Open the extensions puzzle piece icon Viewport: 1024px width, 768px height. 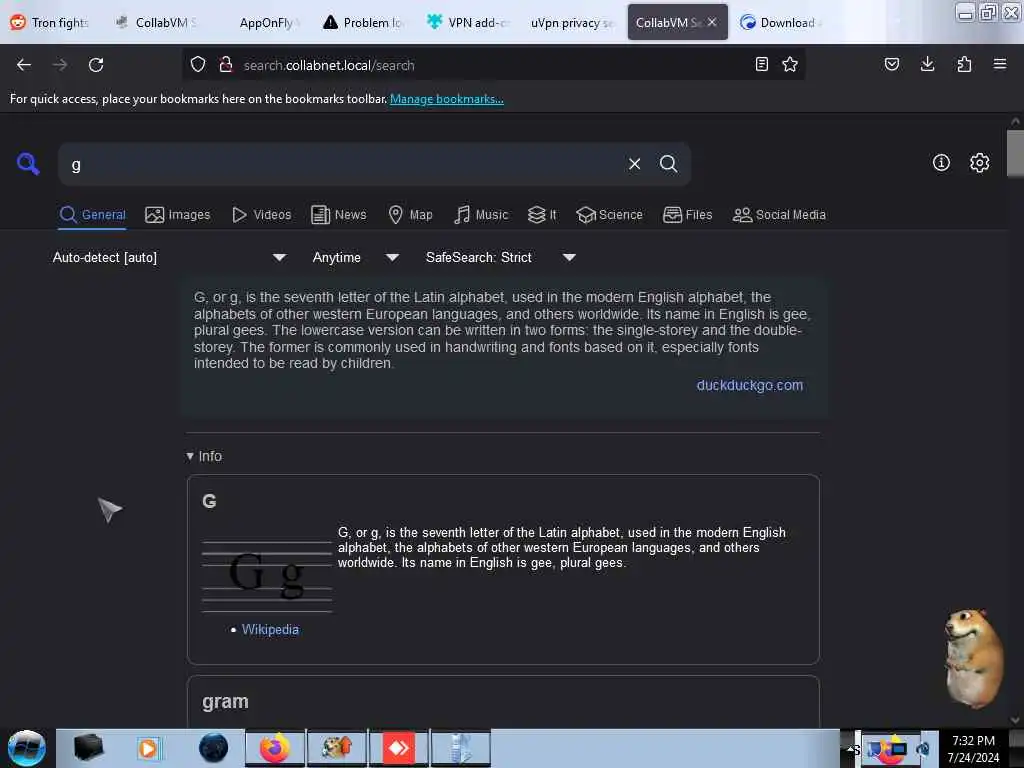964,64
